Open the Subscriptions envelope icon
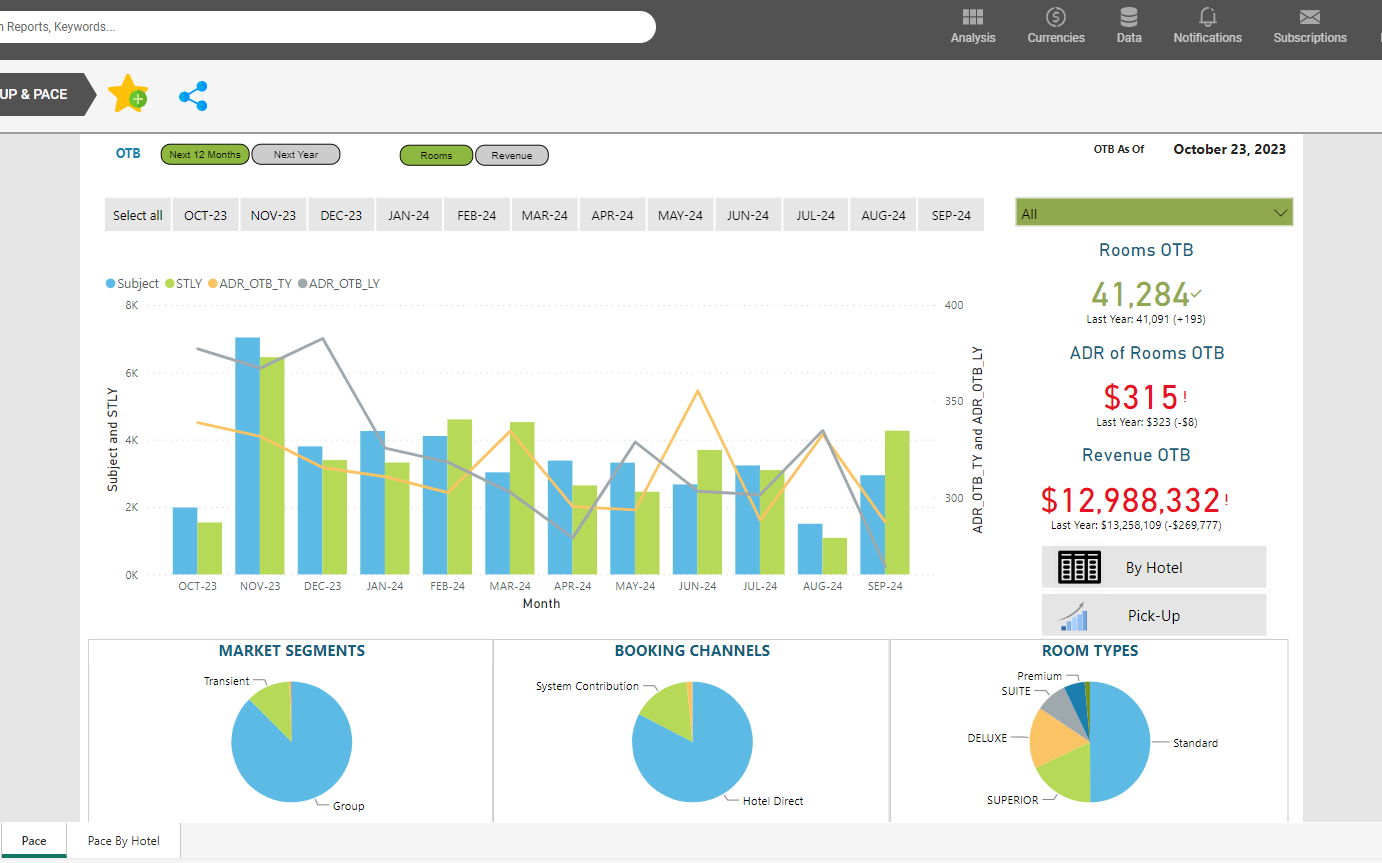The height and width of the screenshot is (863, 1382). coord(1309,18)
